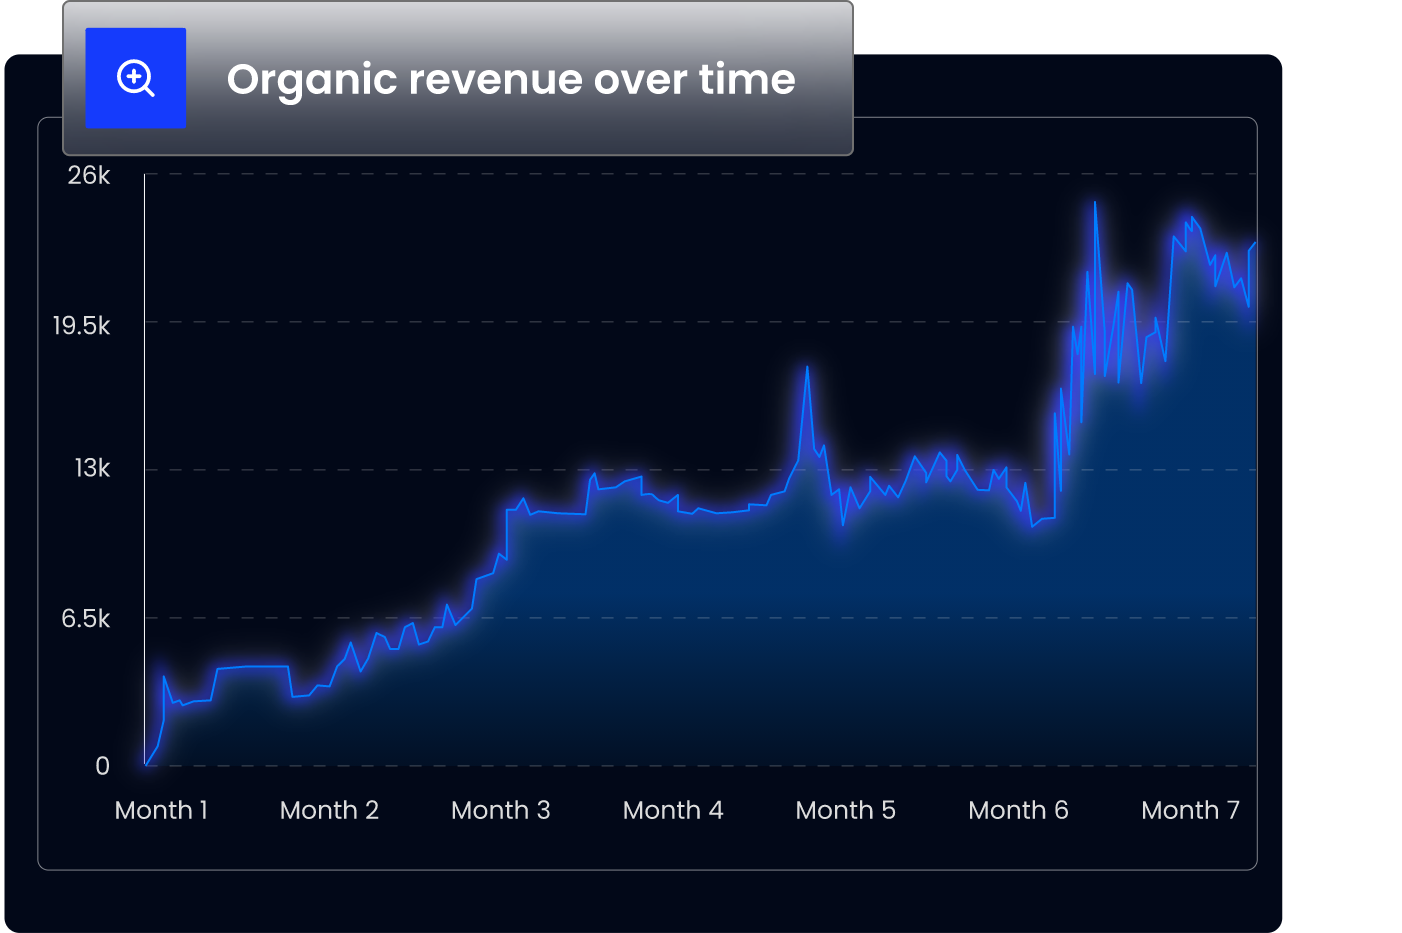This screenshot has height=933, width=1402.
Task: Choose Month 3 on the x-axis
Action: pos(500,810)
